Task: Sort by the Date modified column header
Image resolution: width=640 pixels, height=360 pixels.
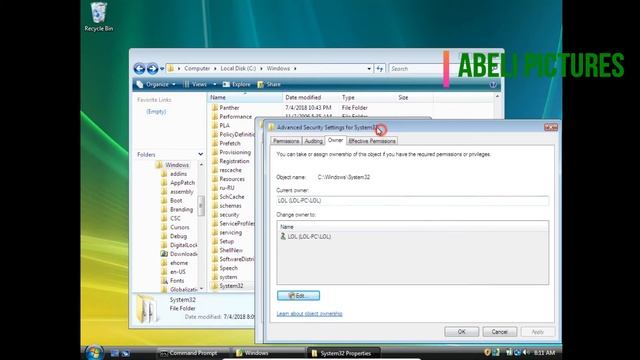Action: tap(311, 98)
